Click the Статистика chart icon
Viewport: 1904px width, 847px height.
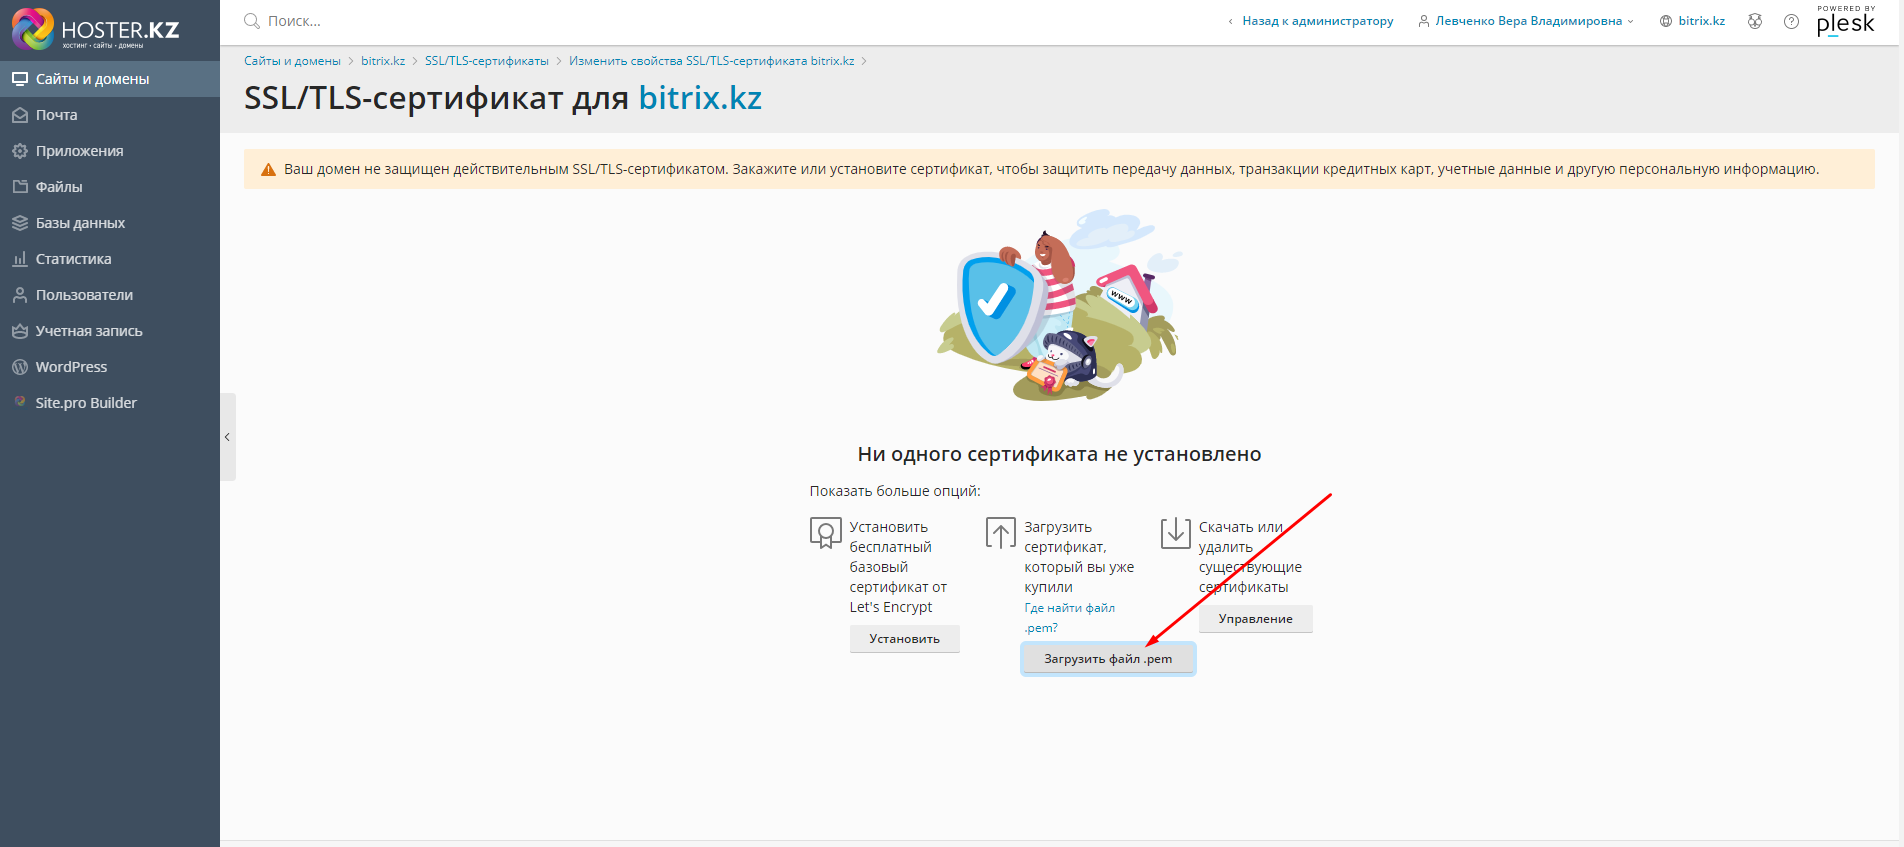[x=20, y=259]
